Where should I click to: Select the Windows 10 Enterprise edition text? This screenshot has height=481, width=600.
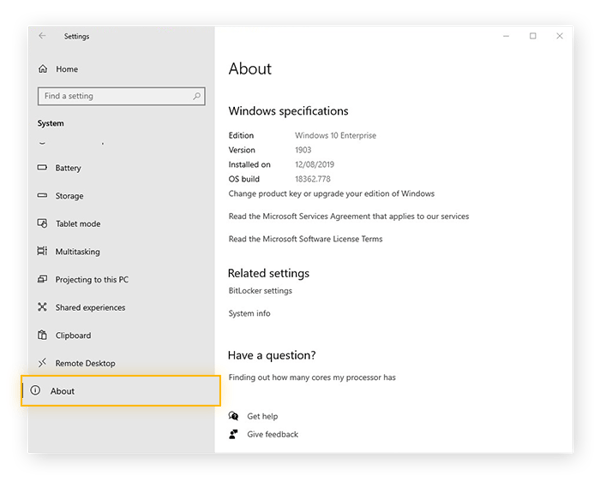pyautogui.click(x=336, y=135)
